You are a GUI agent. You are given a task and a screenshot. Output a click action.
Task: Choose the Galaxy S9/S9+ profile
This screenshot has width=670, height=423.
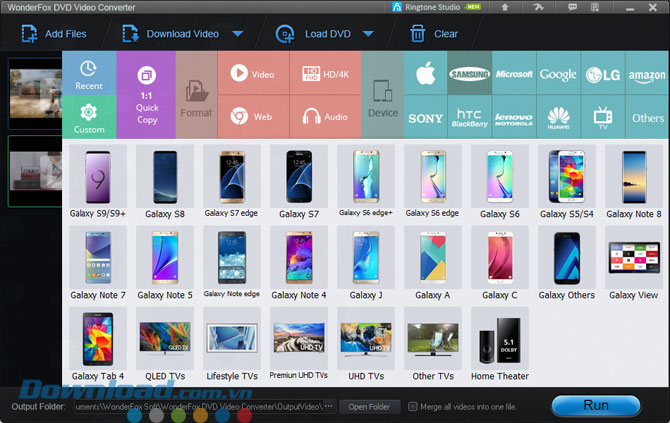(x=98, y=182)
